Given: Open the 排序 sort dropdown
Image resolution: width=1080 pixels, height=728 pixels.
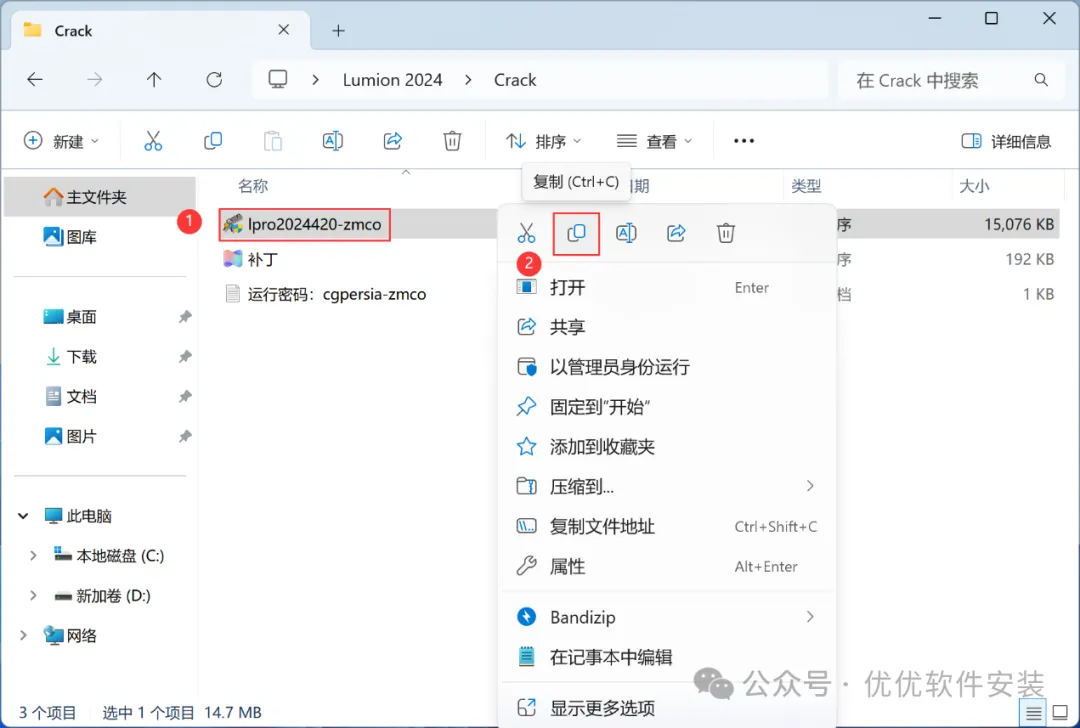Looking at the screenshot, I should [543, 141].
